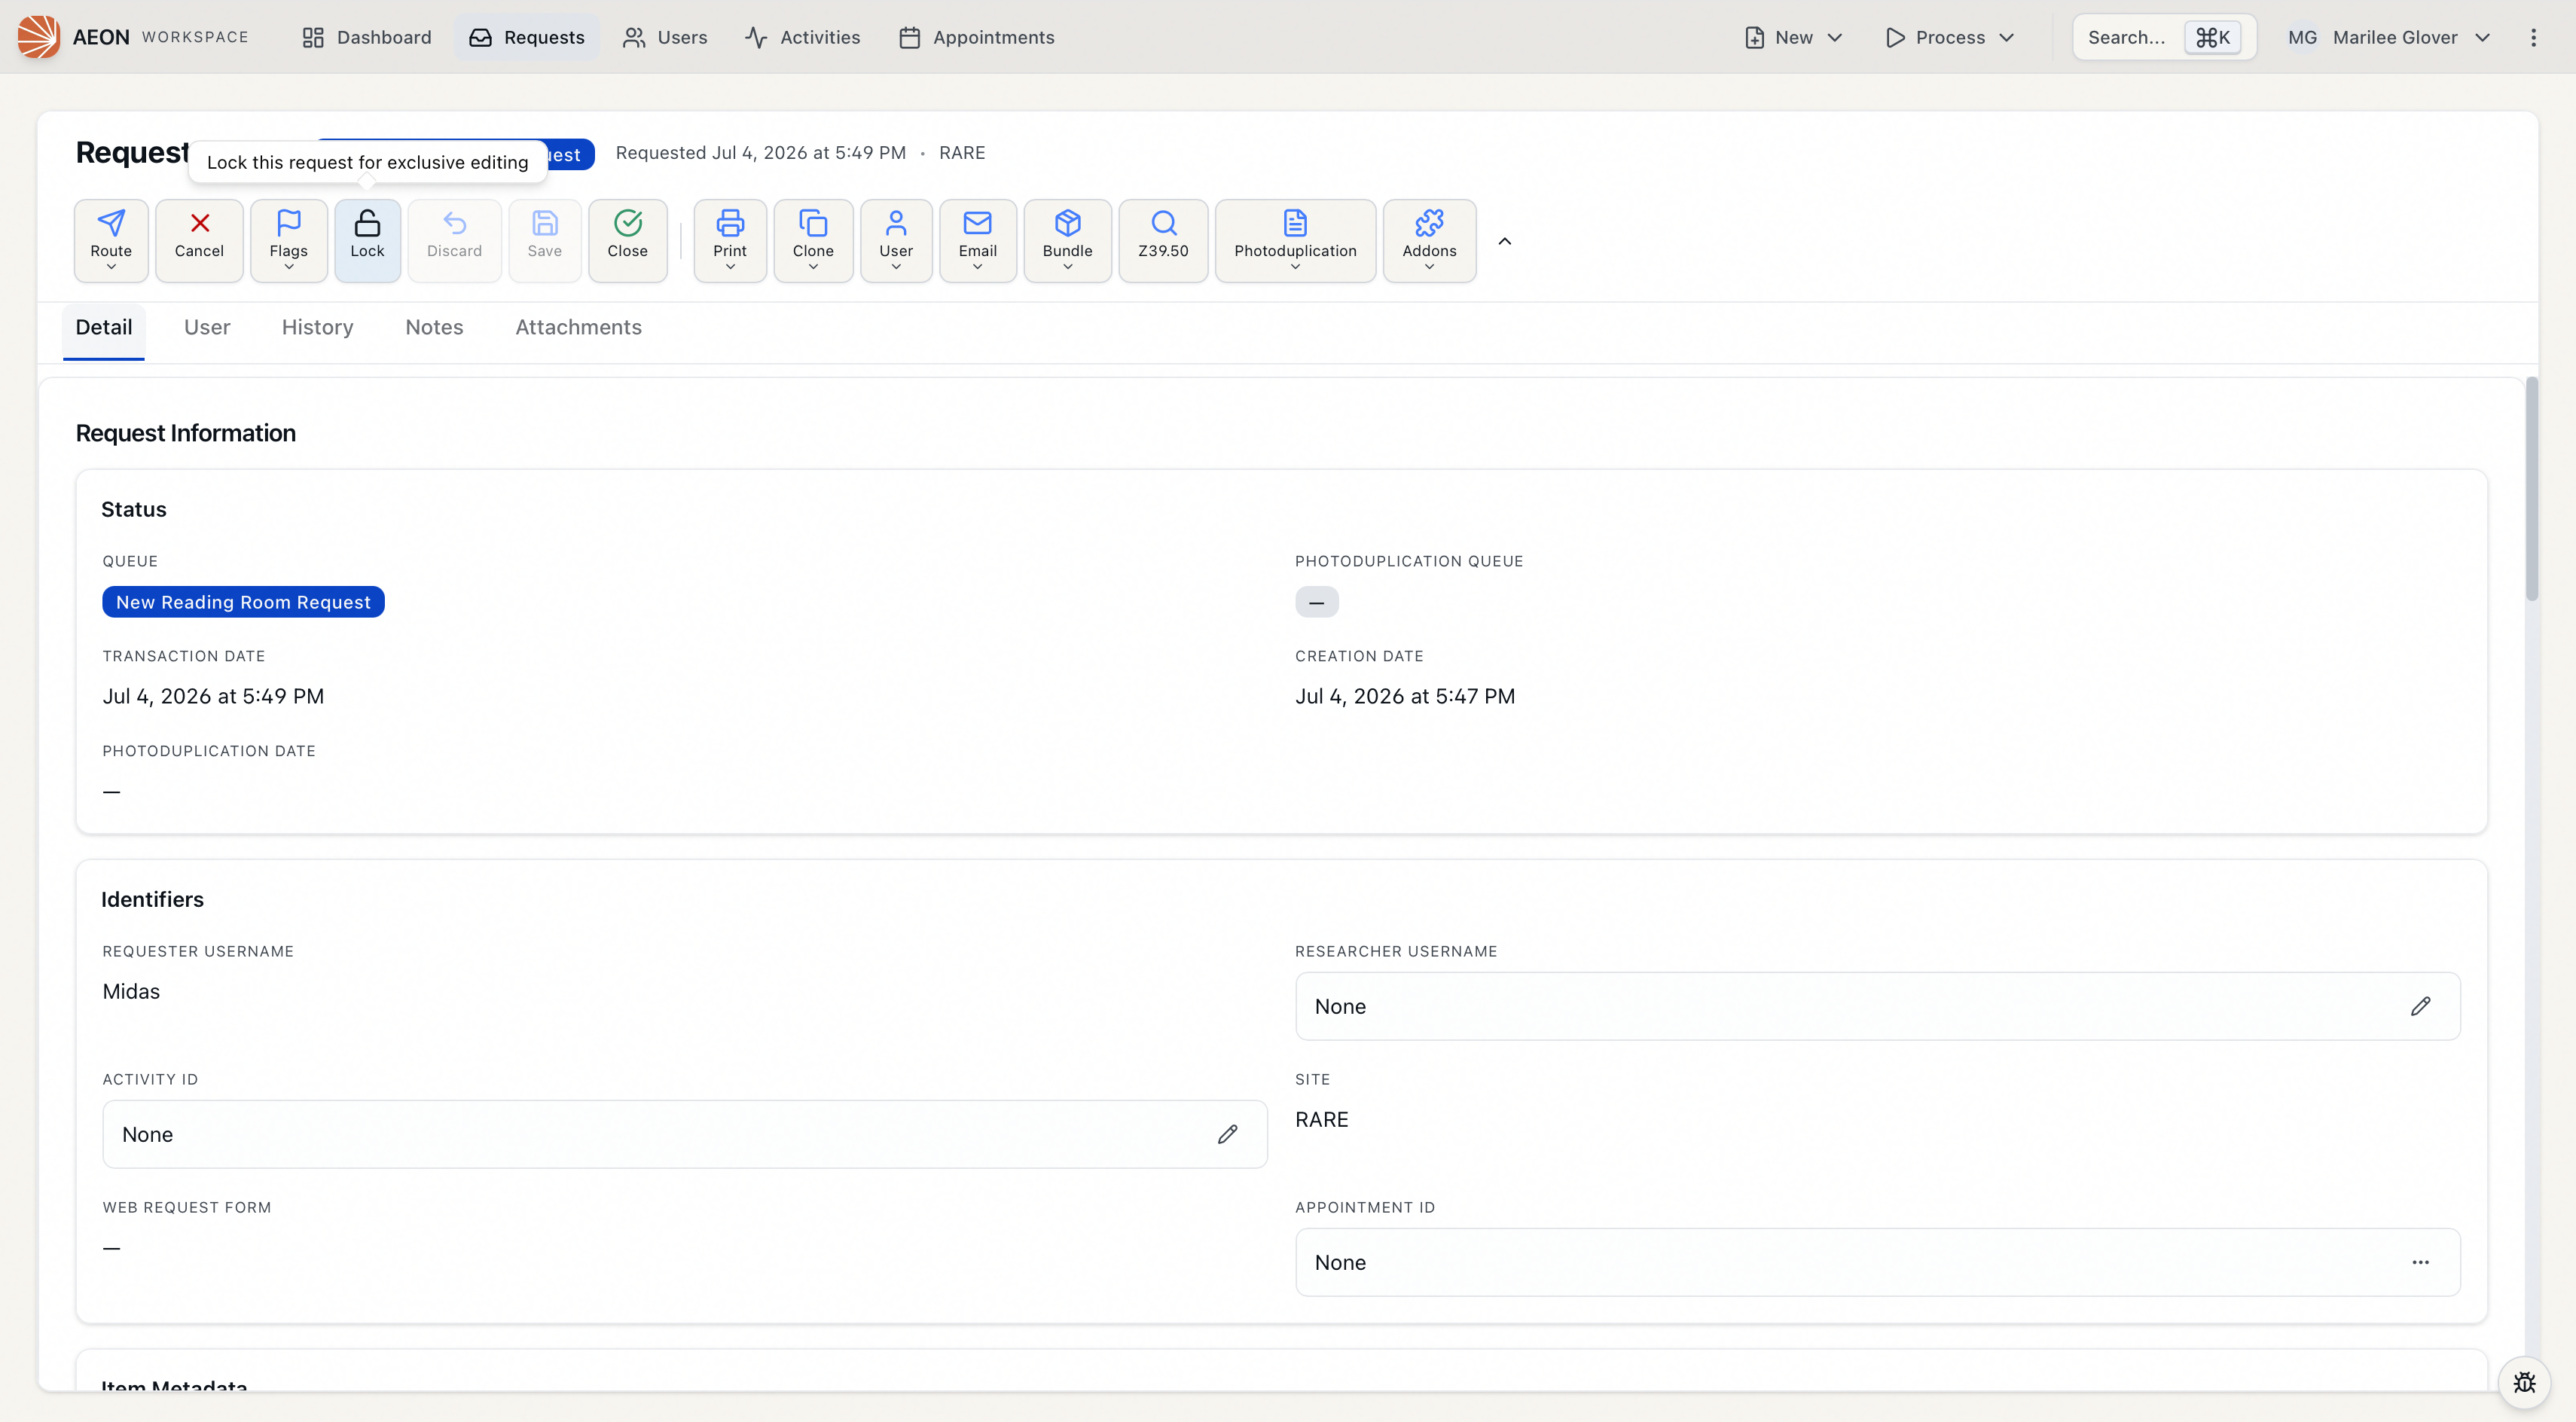The width and height of the screenshot is (2576, 1422).
Task: Click creation date Jul 4, 2026 5:47 PM
Action: [x=1405, y=696]
